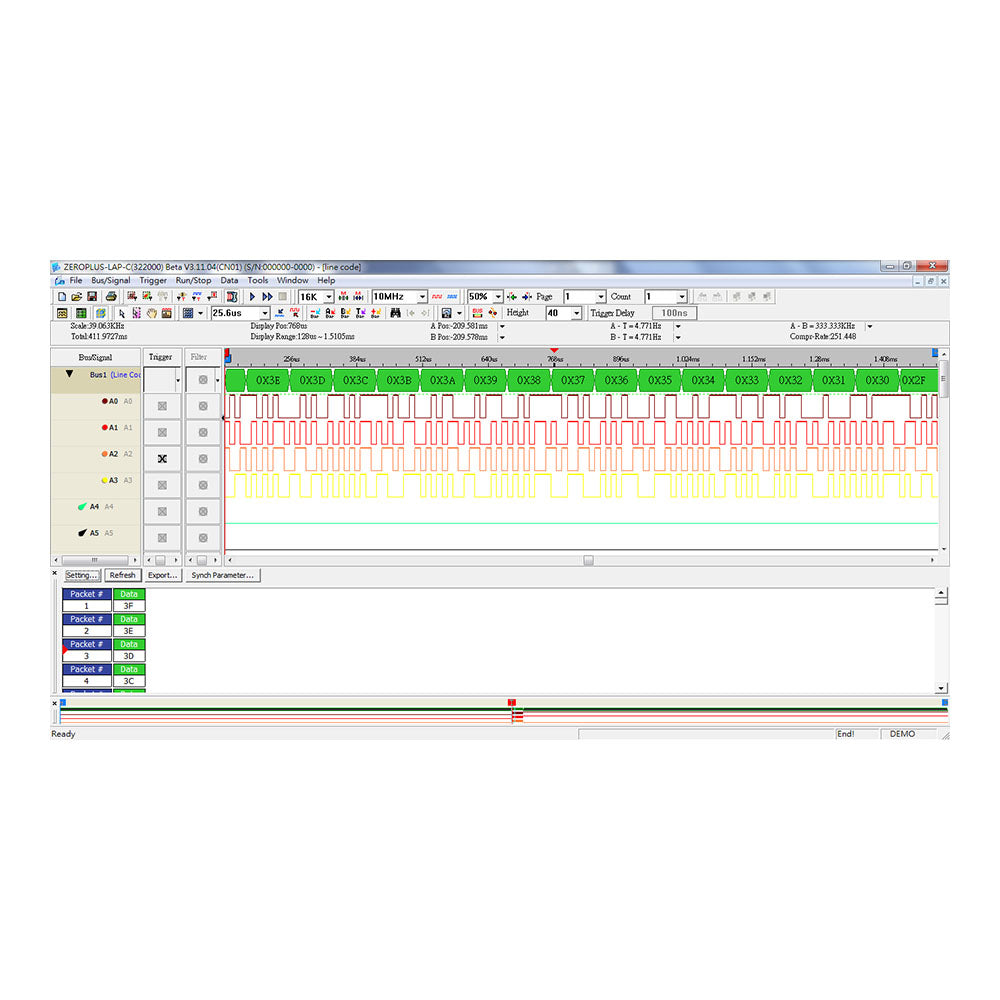Click the Stop square button
This screenshot has height=1000, width=1000.
point(283,297)
